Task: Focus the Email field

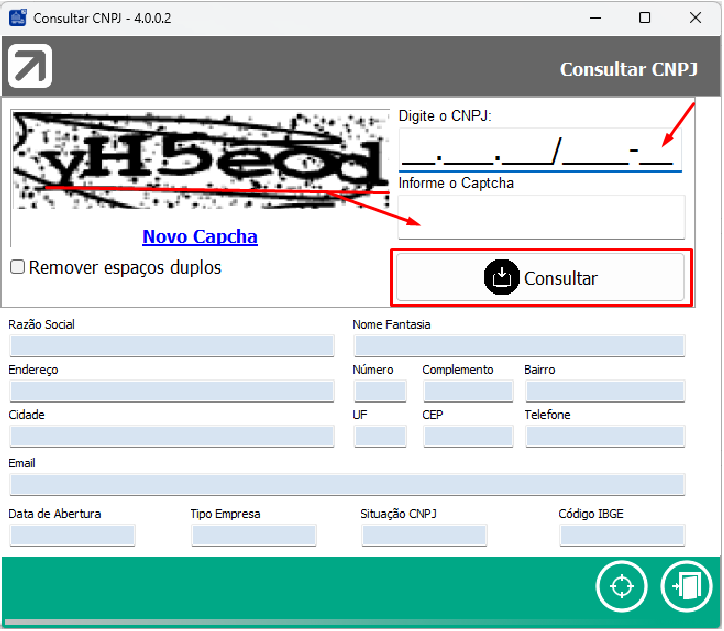Action: (x=347, y=485)
